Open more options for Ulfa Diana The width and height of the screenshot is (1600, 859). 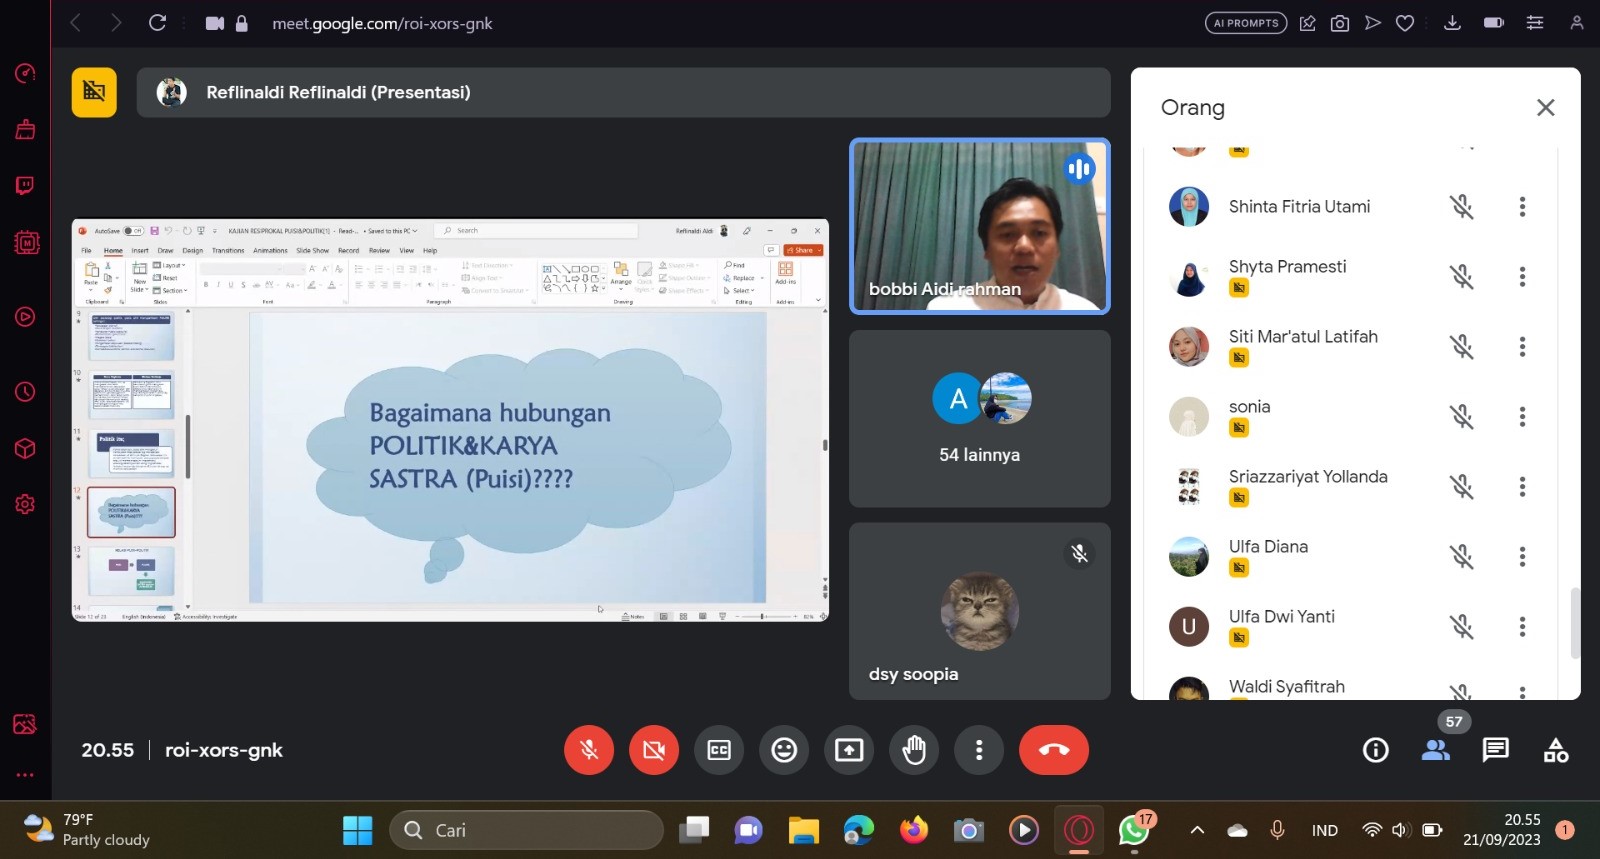click(1522, 557)
